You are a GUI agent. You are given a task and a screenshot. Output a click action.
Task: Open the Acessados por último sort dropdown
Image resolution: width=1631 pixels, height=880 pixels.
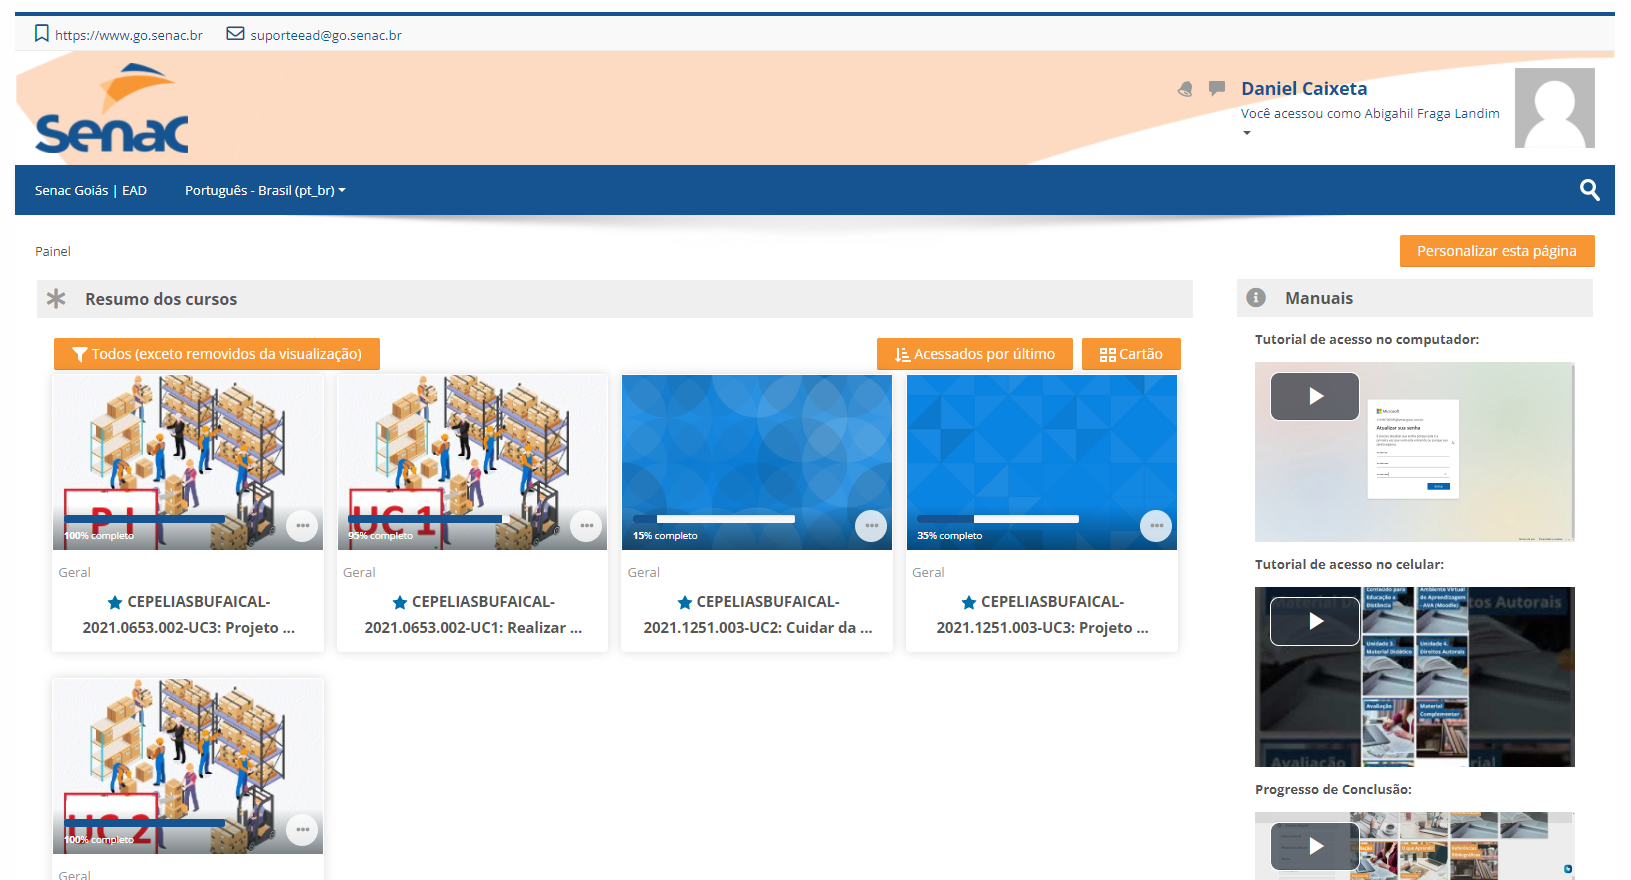pos(975,354)
